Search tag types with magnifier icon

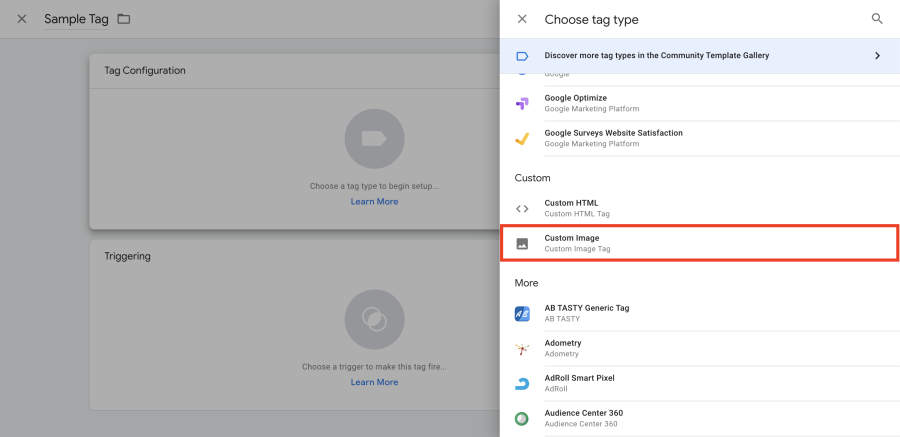pos(877,19)
